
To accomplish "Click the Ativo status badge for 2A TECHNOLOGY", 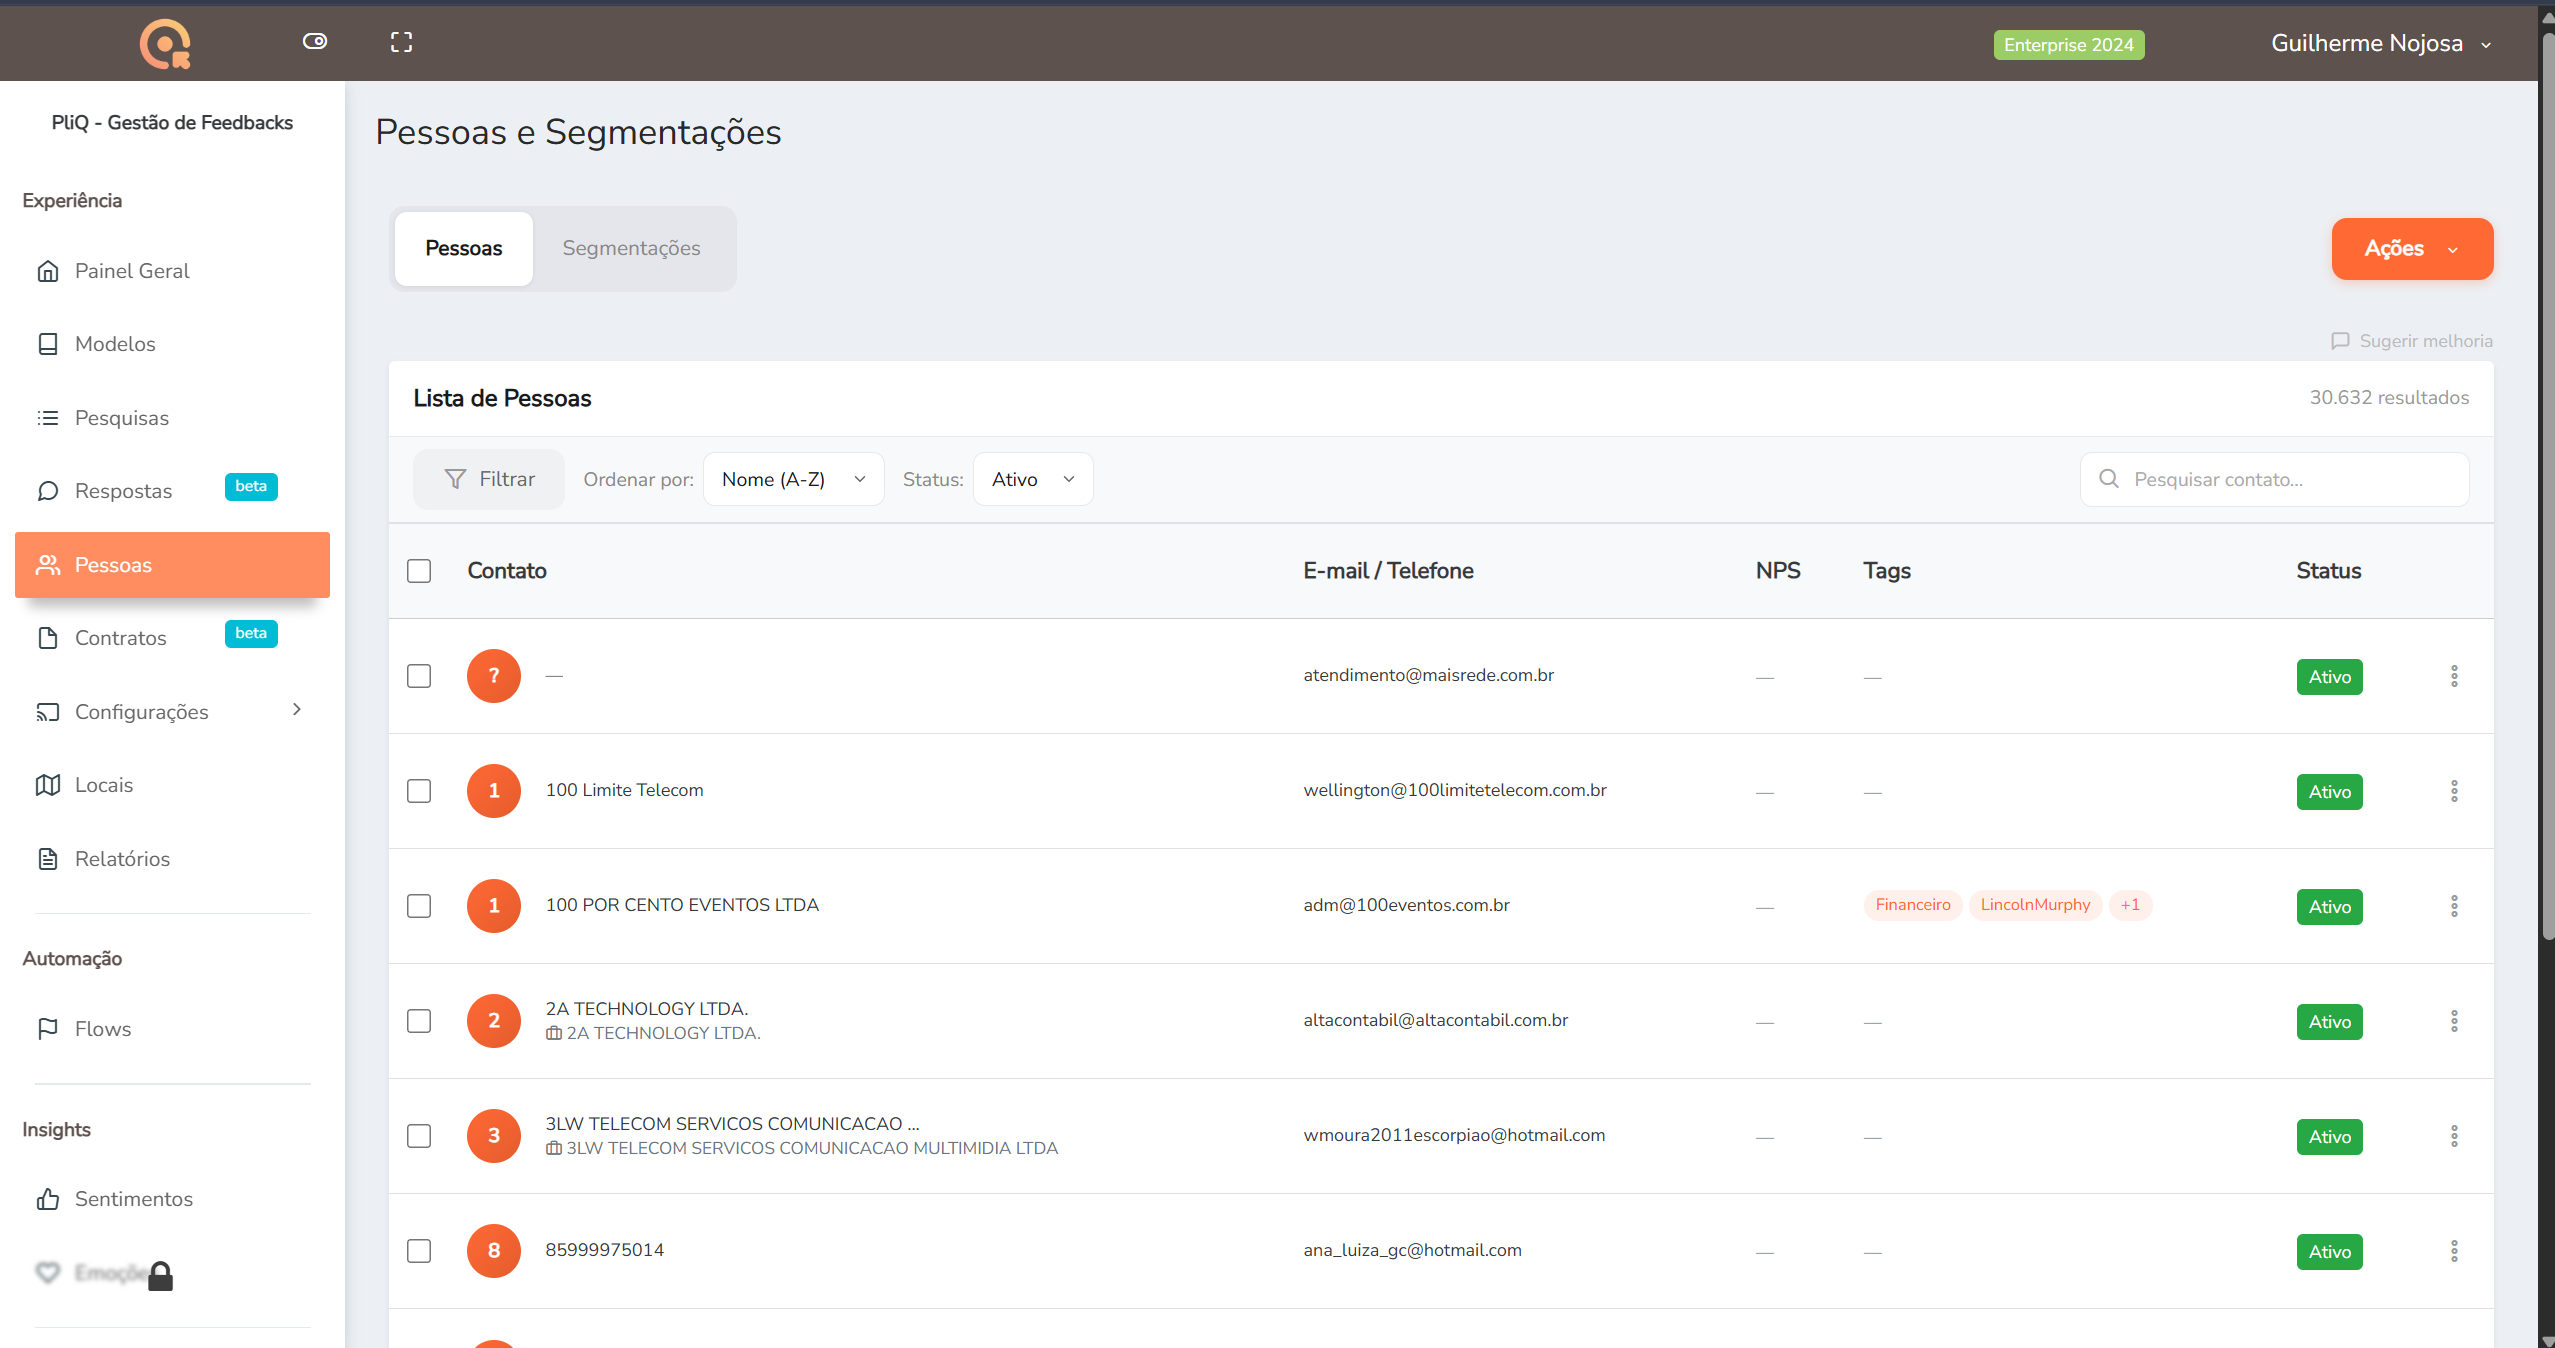I will (x=2330, y=1022).
